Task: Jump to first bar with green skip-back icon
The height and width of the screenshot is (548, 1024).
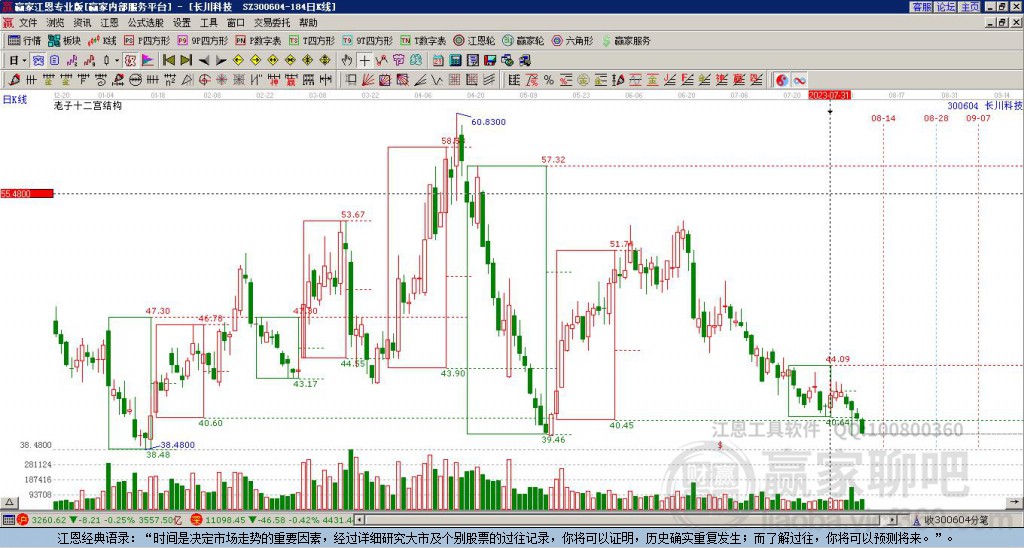Action: coord(168,61)
